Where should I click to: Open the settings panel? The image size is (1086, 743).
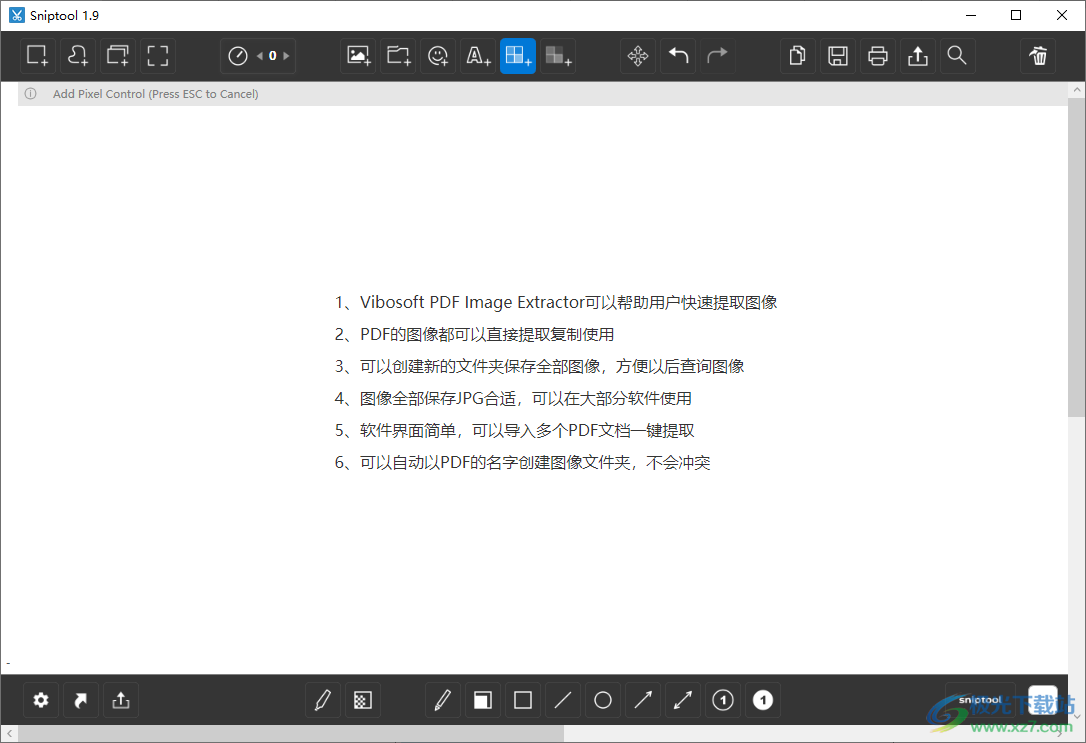[41, 700]
